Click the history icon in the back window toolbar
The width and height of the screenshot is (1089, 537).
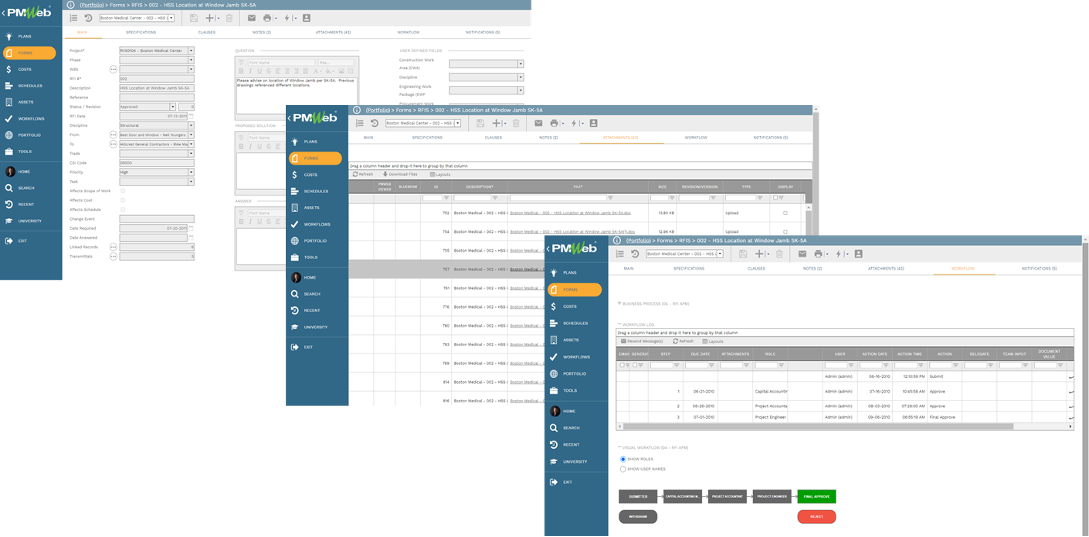point(88,18)
